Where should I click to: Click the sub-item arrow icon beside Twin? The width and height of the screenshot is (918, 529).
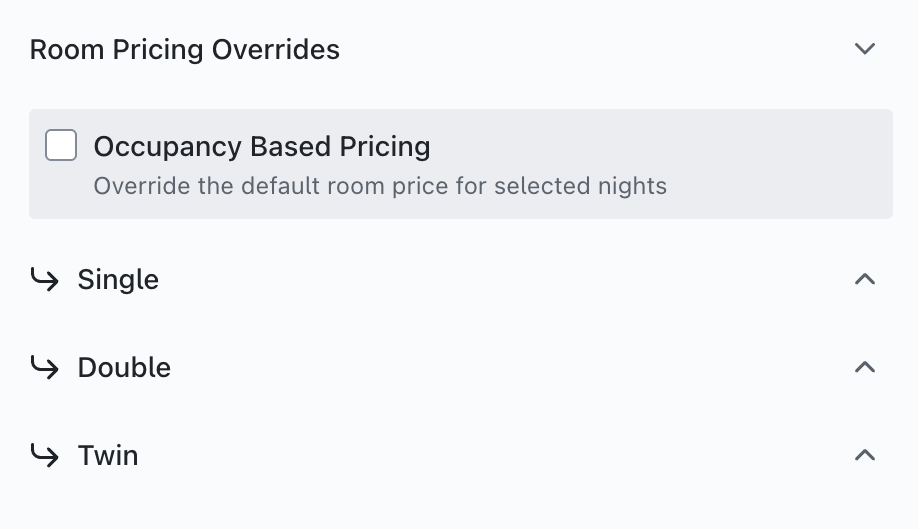[x=44, y=456]
